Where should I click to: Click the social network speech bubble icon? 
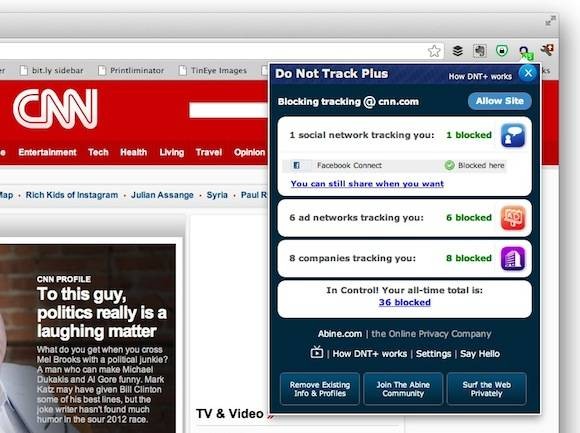point(513,135)
